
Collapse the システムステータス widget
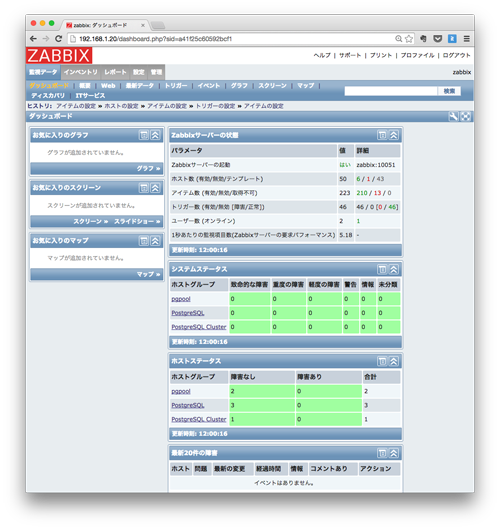pos(394,269)
